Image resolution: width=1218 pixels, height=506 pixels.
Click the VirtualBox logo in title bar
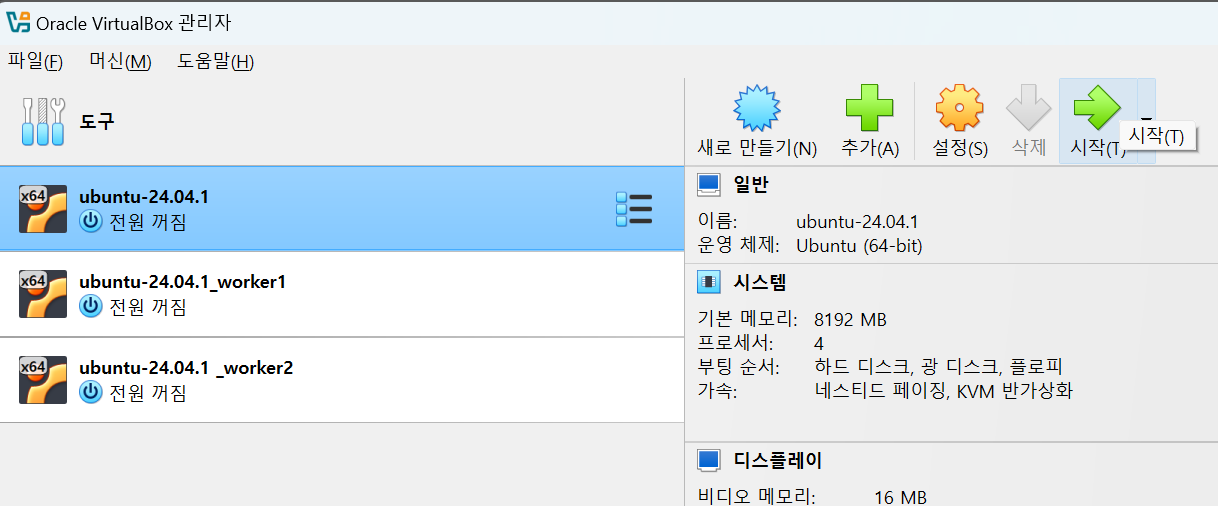pos(17,22)
